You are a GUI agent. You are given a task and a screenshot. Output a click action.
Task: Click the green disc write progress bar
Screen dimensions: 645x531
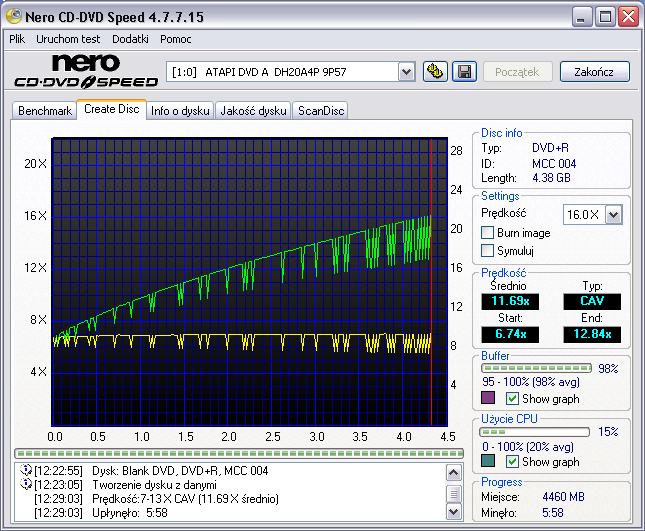point(239,453)
